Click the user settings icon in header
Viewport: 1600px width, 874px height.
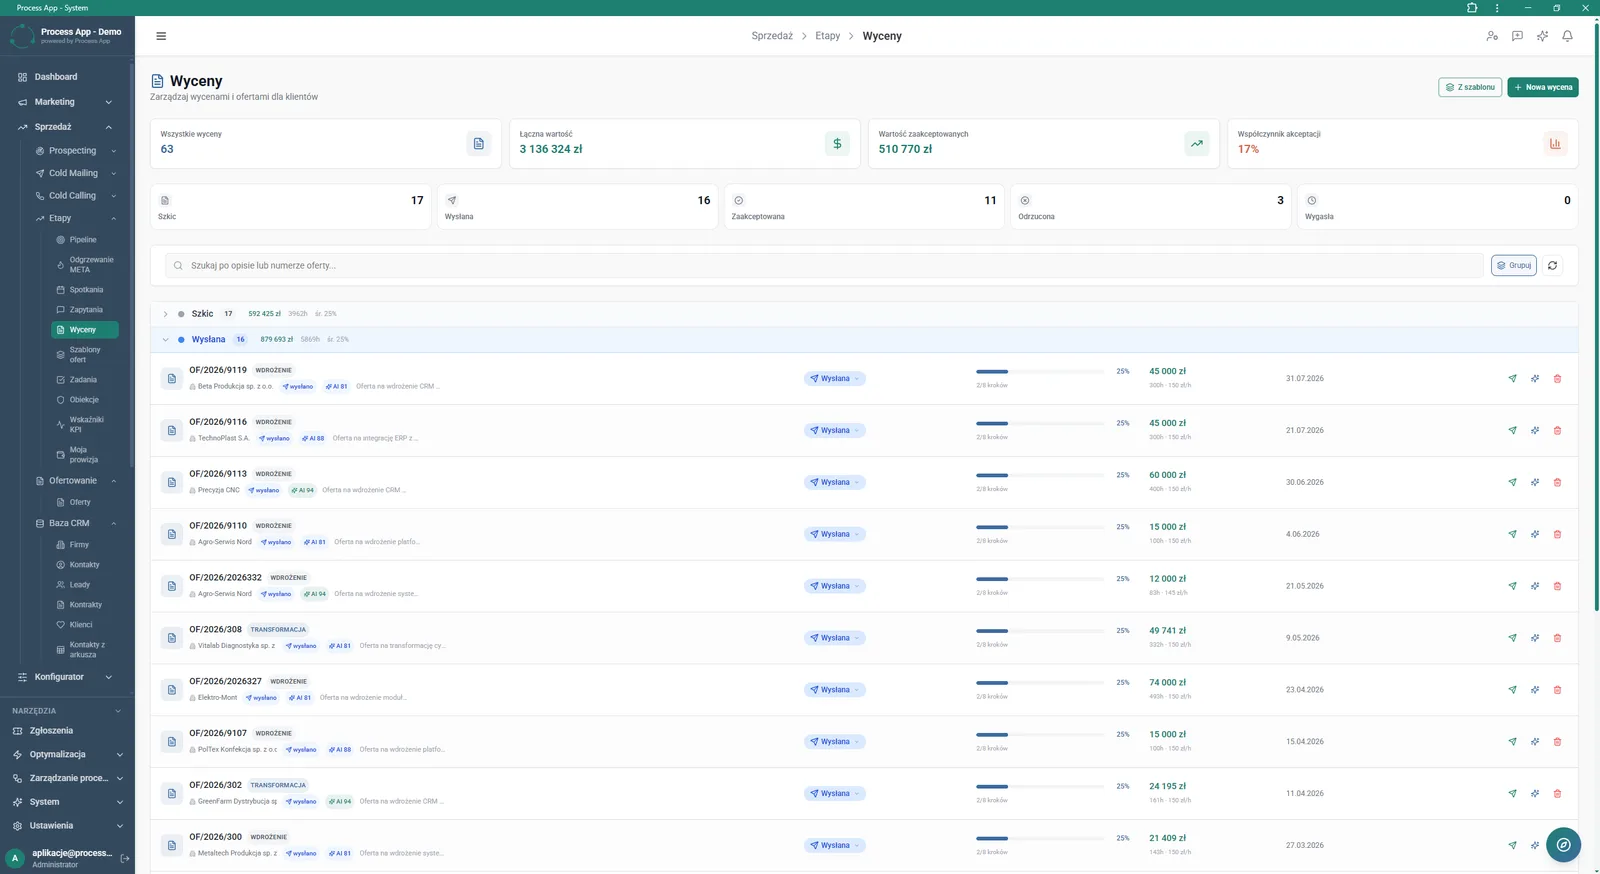click(x=1492, y=36)
